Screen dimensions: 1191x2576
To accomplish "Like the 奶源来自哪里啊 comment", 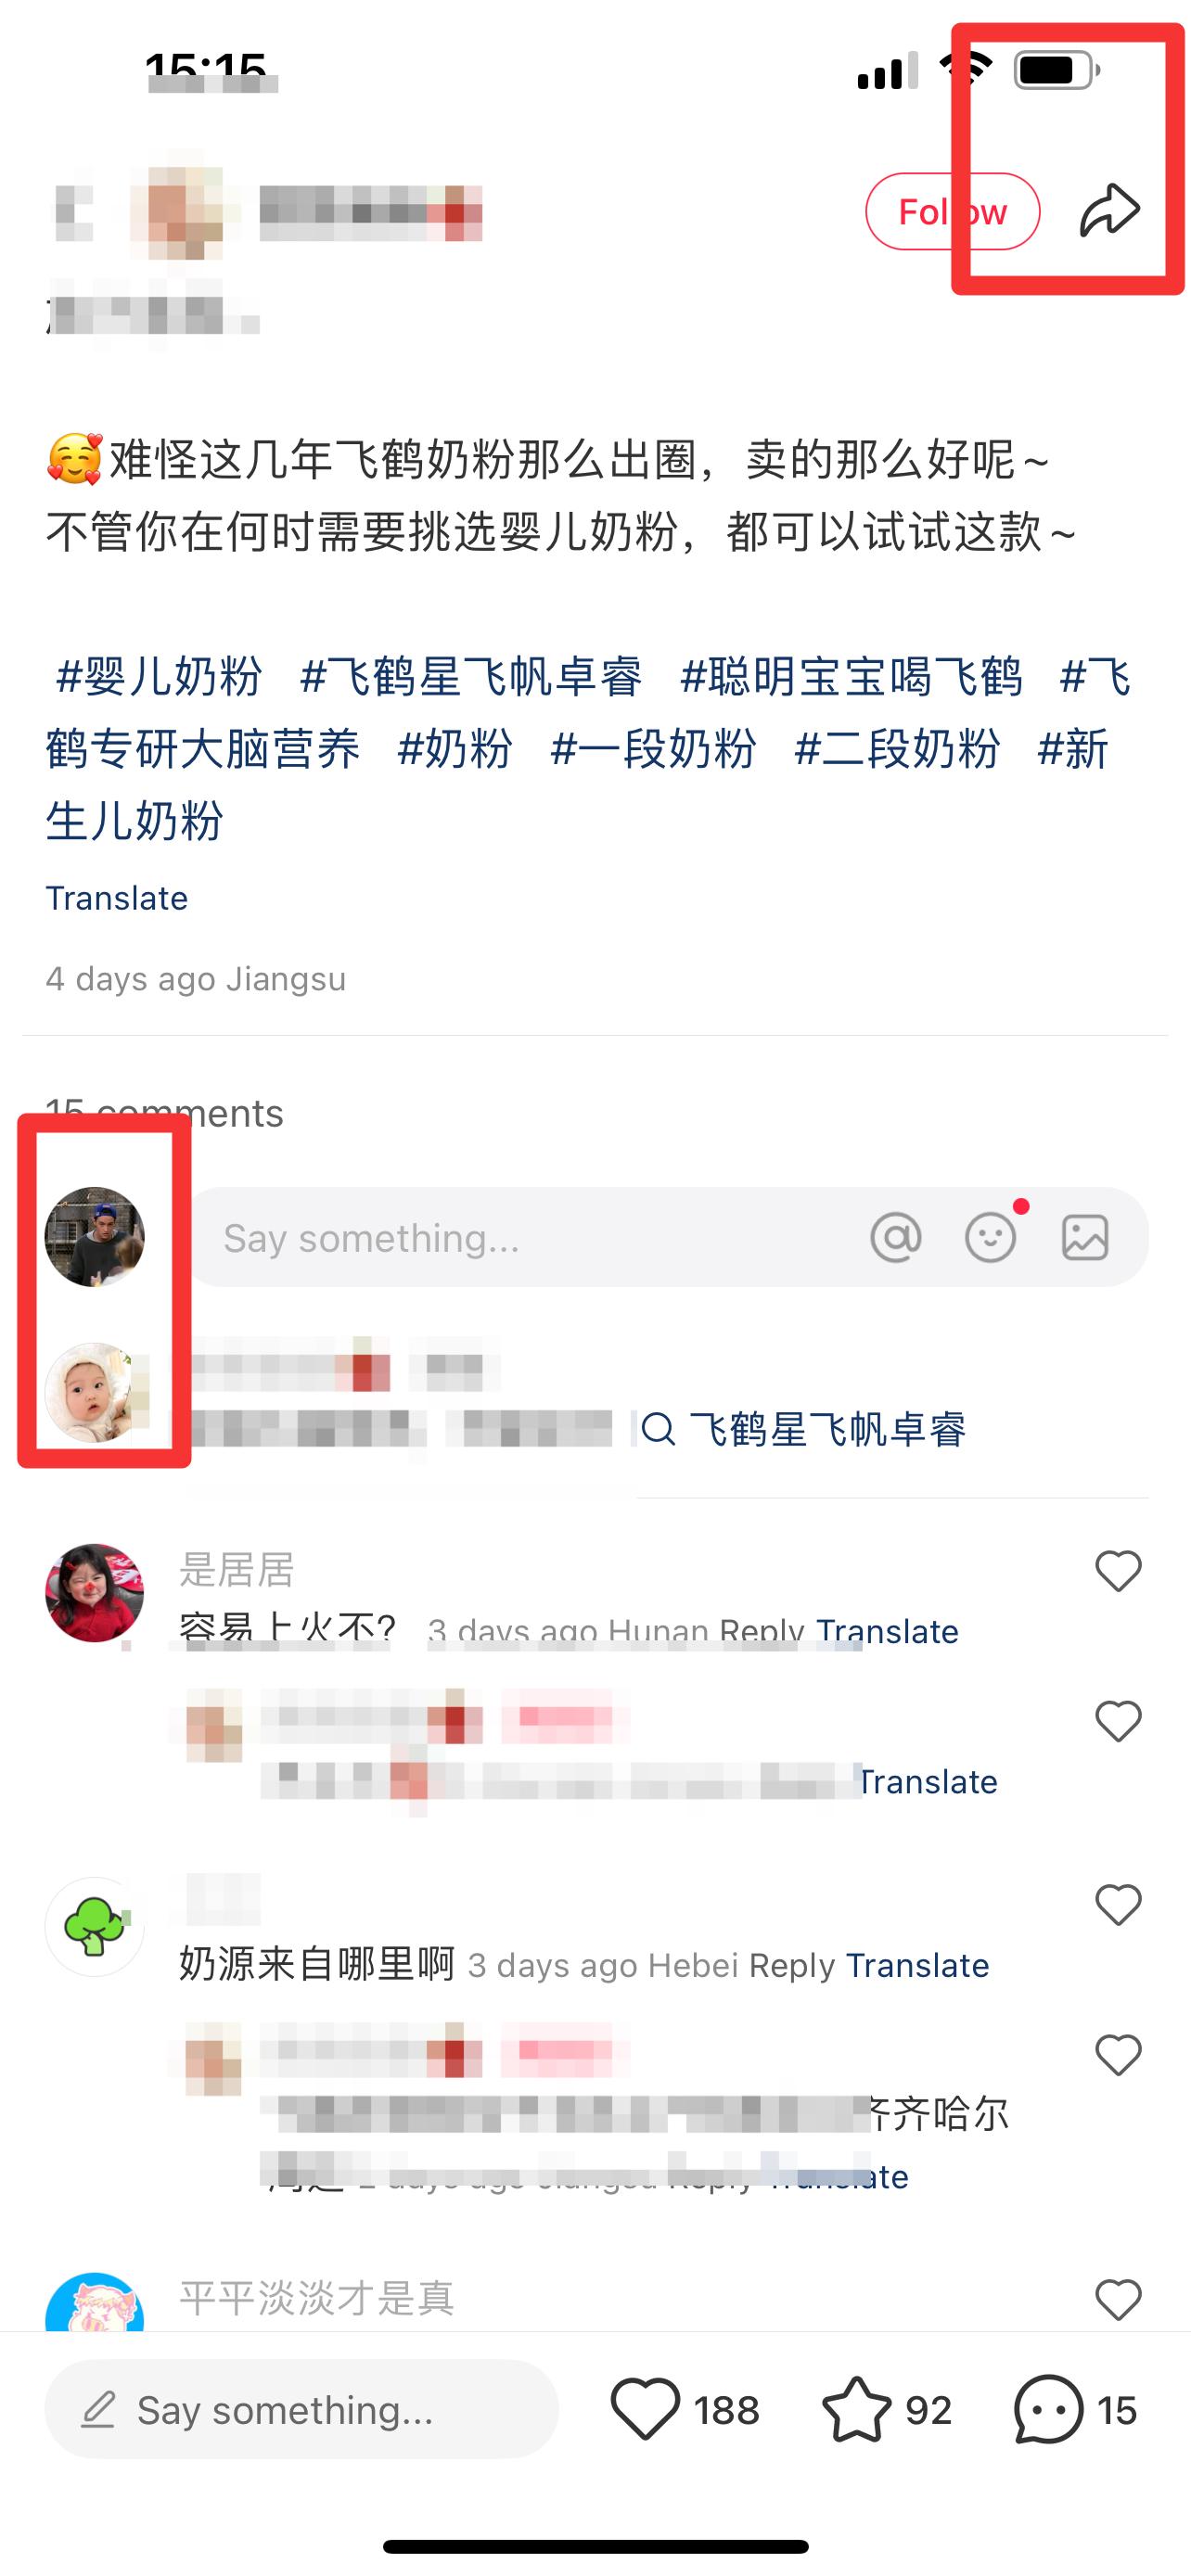I will coord(1118,1905).
